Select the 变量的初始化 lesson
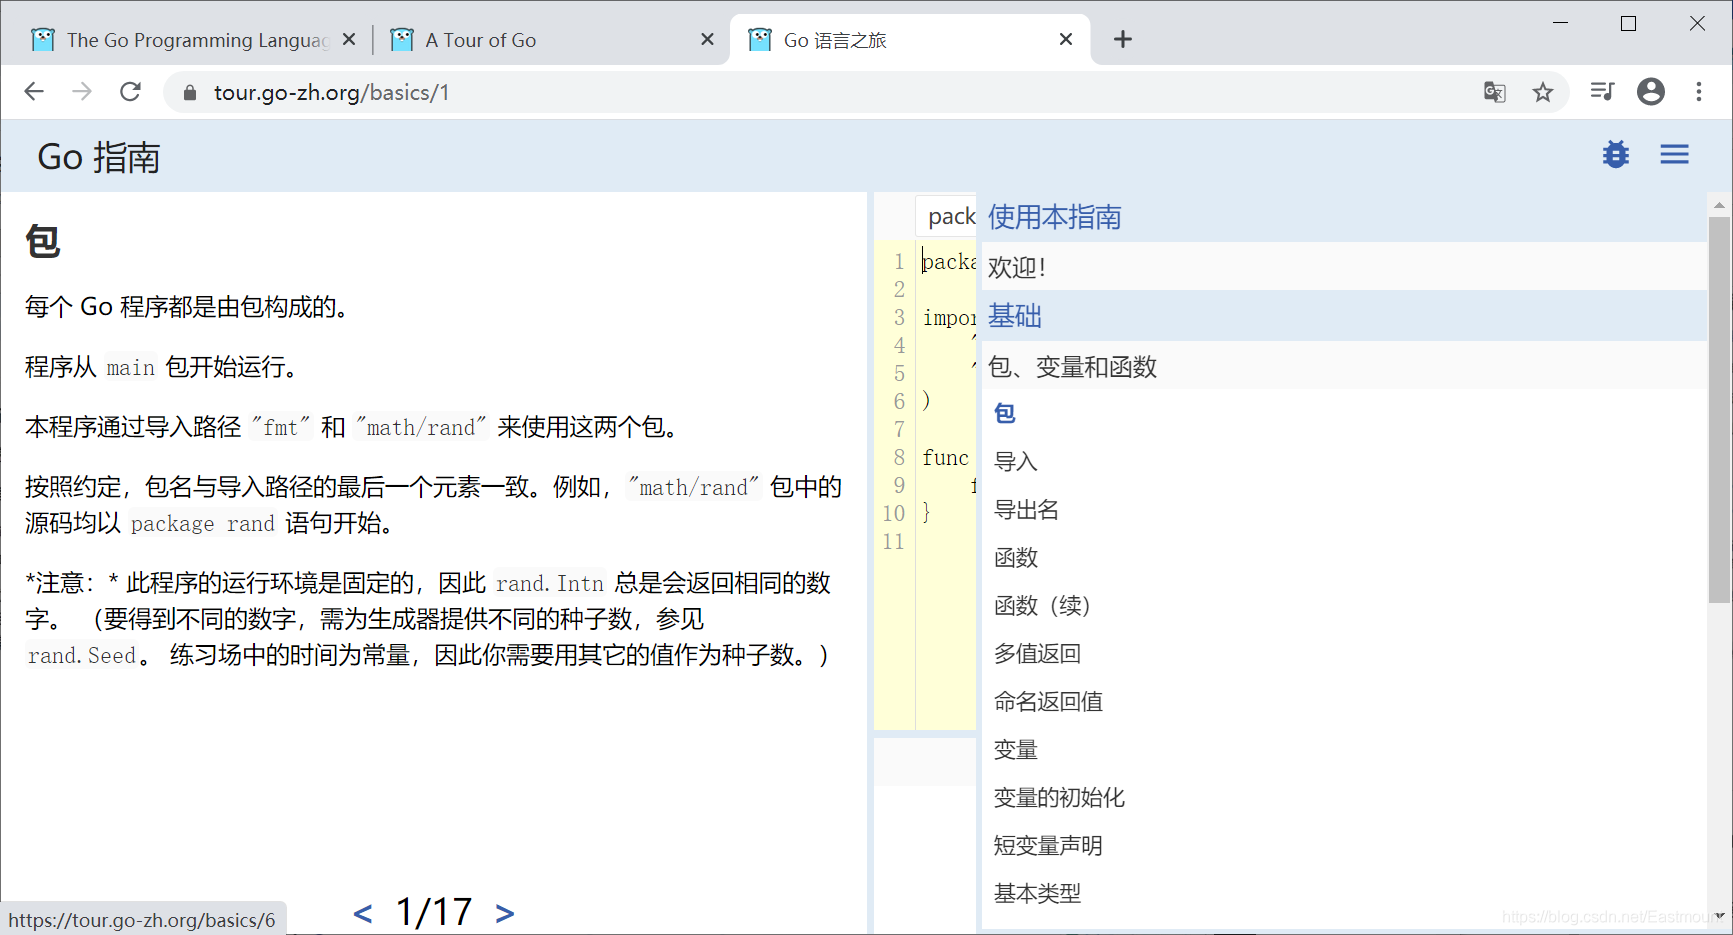 1059,797
